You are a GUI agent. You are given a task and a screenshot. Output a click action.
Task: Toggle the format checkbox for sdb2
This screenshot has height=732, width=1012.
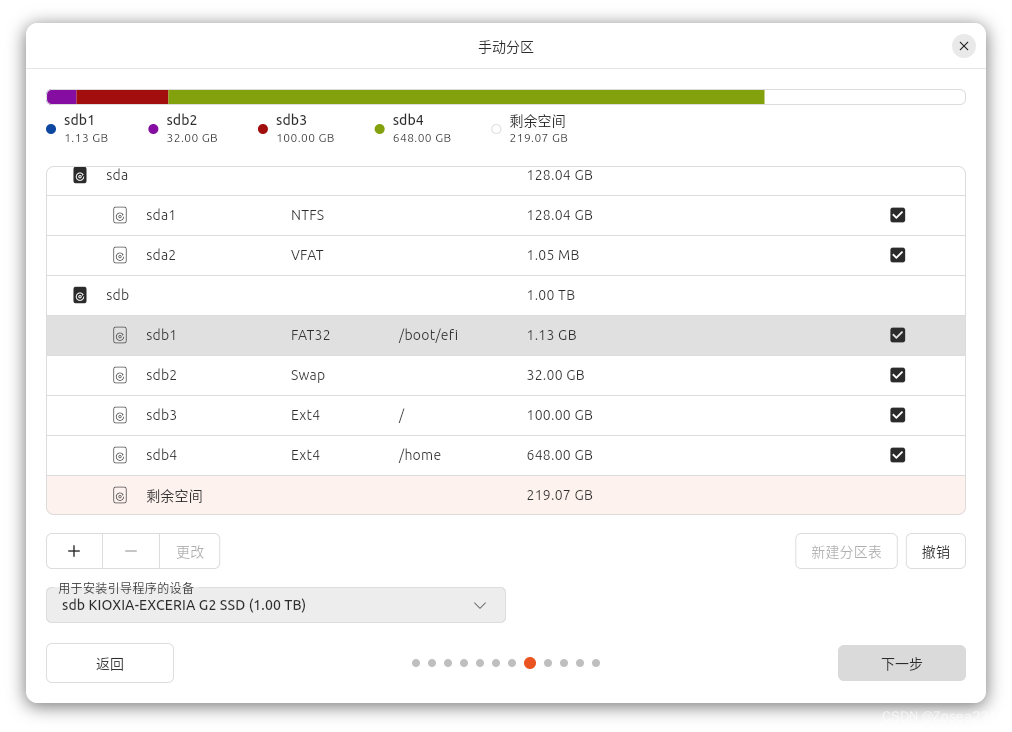coord(897,375)
